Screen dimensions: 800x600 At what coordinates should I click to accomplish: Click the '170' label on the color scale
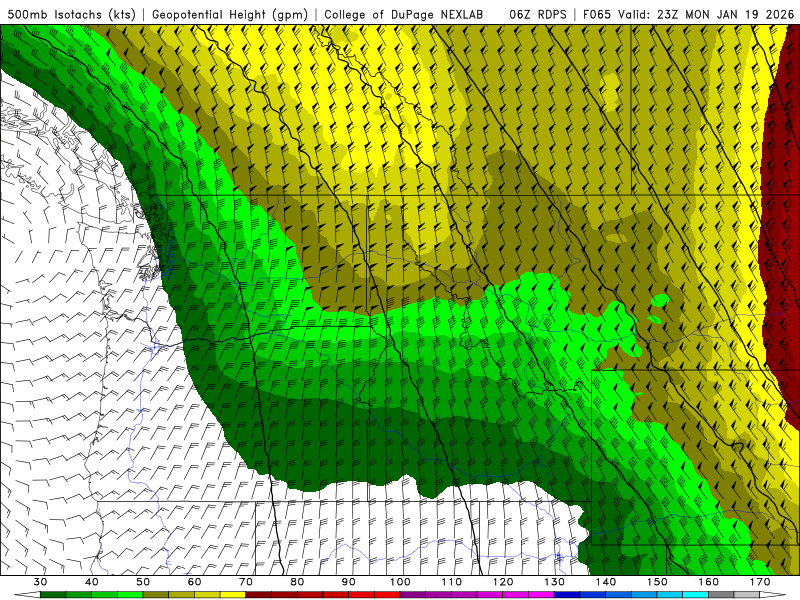[760, 582]
